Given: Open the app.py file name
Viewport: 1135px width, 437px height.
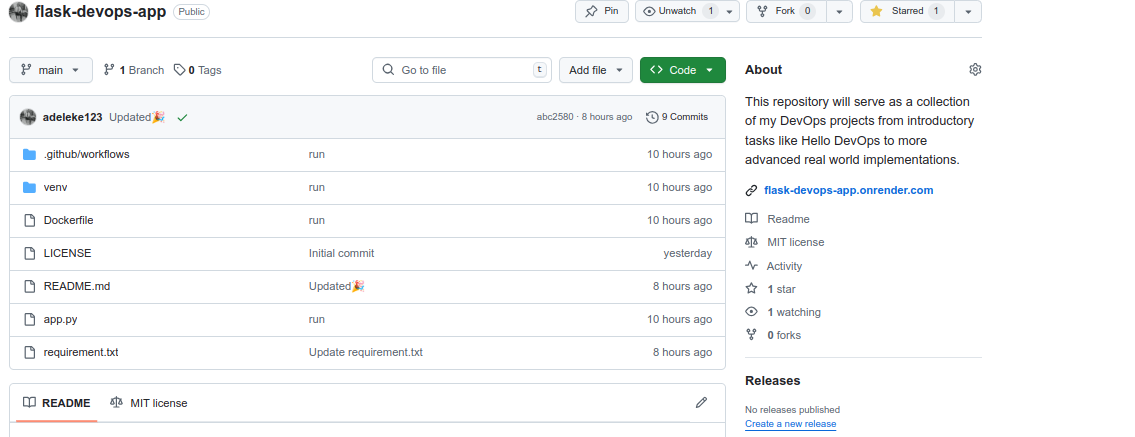Looking at the screenshot, I should 60,319.
